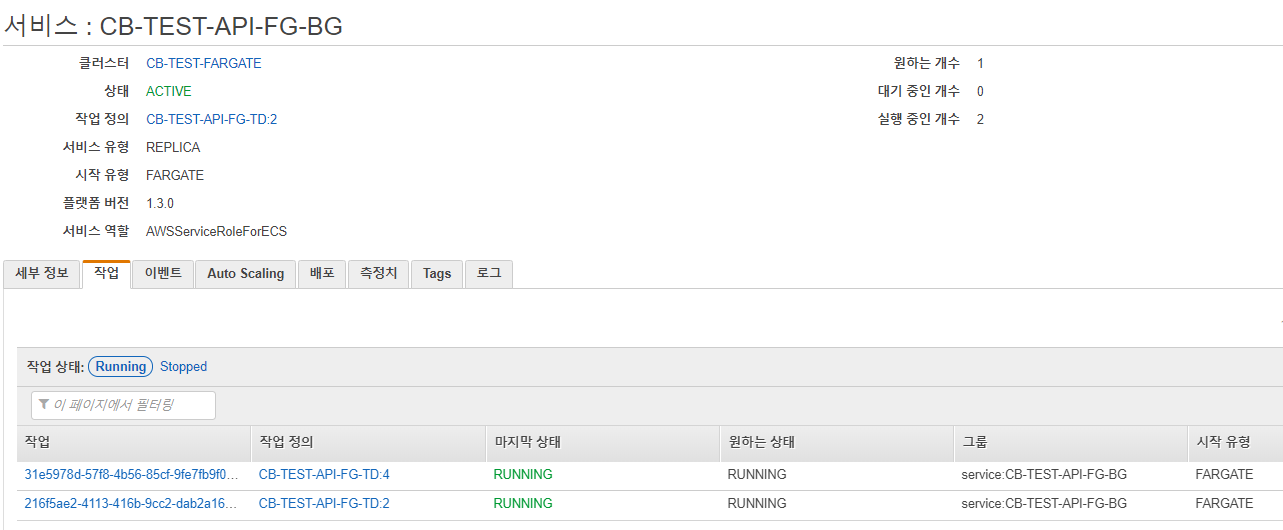Open the CB-TEST-FARGATE cluster link
This screenshot has width=1283, height=530.
point(204,63)
